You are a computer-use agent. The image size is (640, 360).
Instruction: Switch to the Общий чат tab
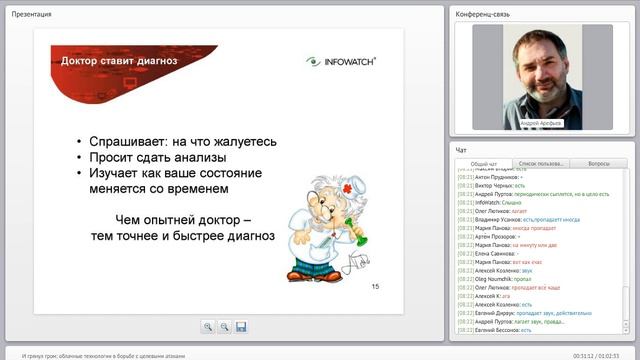pos(484,164)
